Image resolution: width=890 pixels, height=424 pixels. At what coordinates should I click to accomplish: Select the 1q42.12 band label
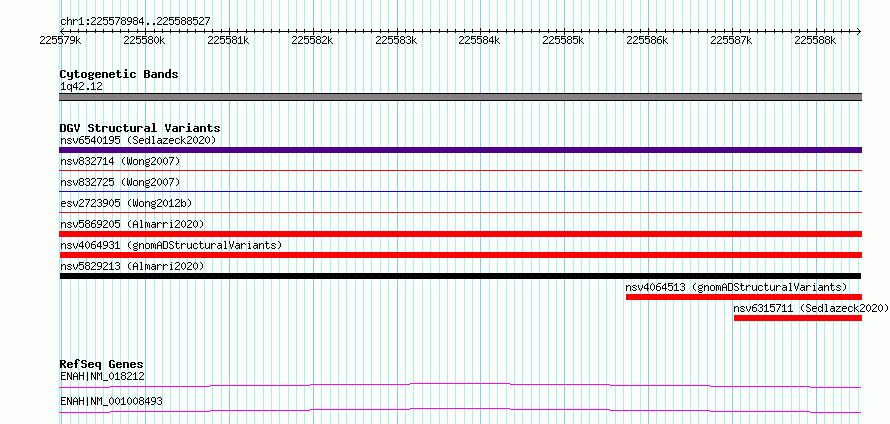coord(81,86)
